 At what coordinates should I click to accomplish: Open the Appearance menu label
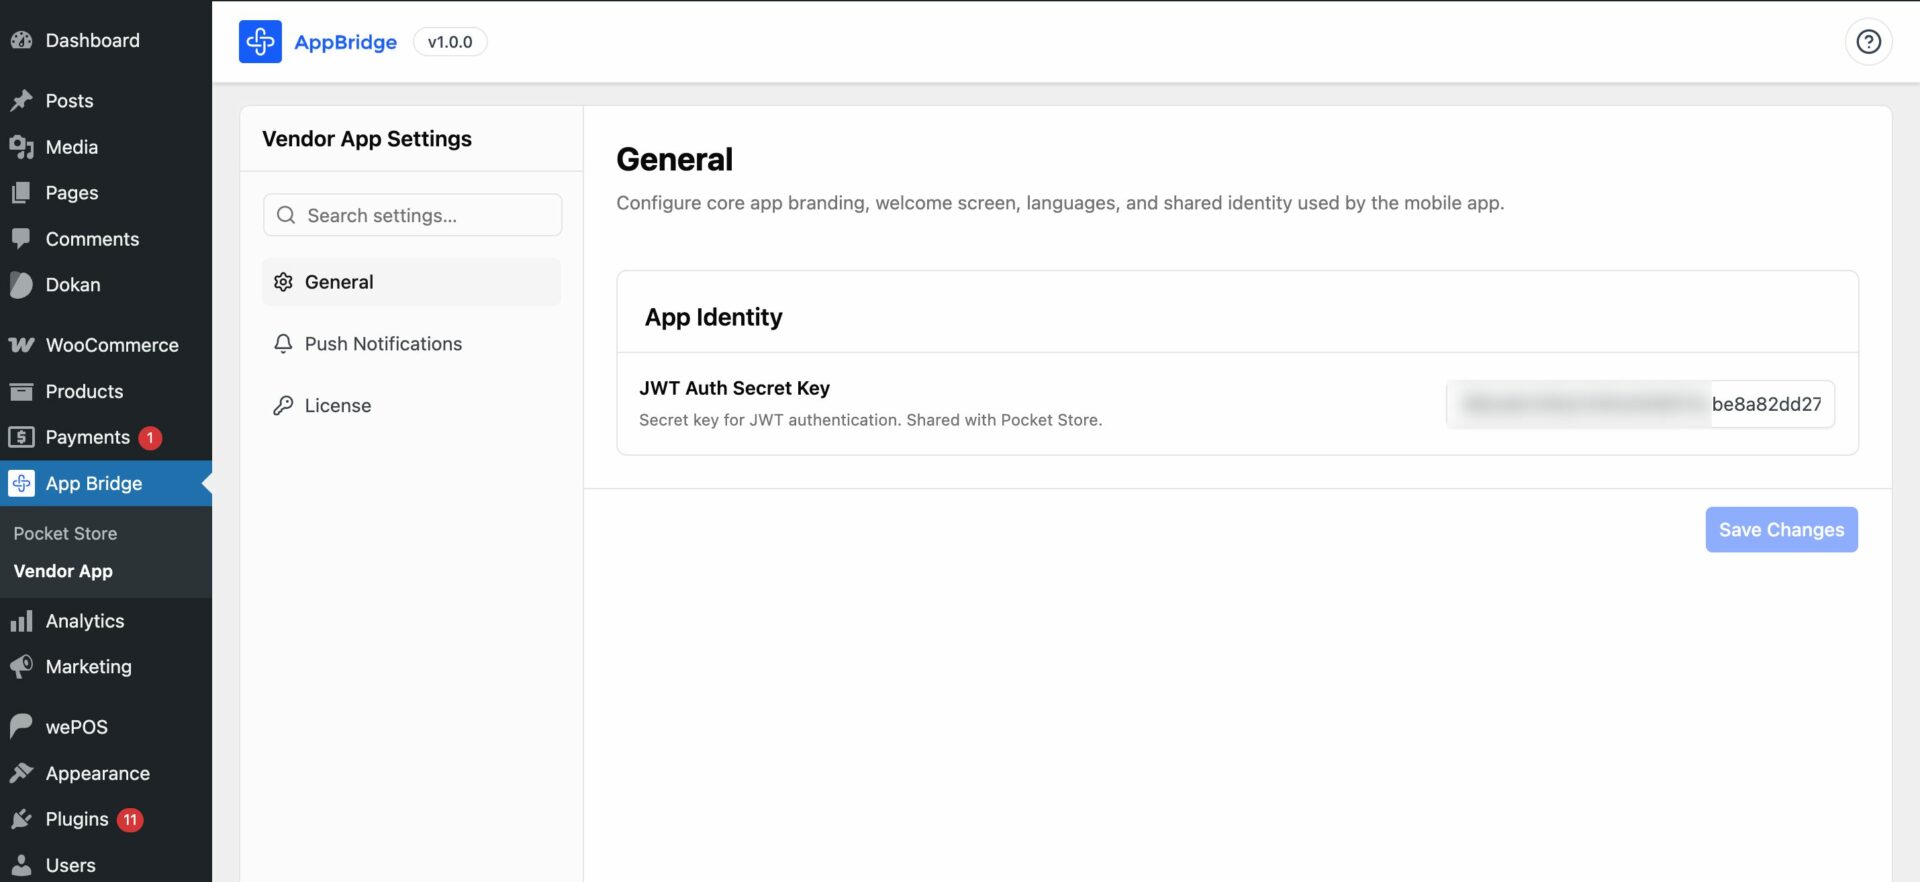click(97, 773)
